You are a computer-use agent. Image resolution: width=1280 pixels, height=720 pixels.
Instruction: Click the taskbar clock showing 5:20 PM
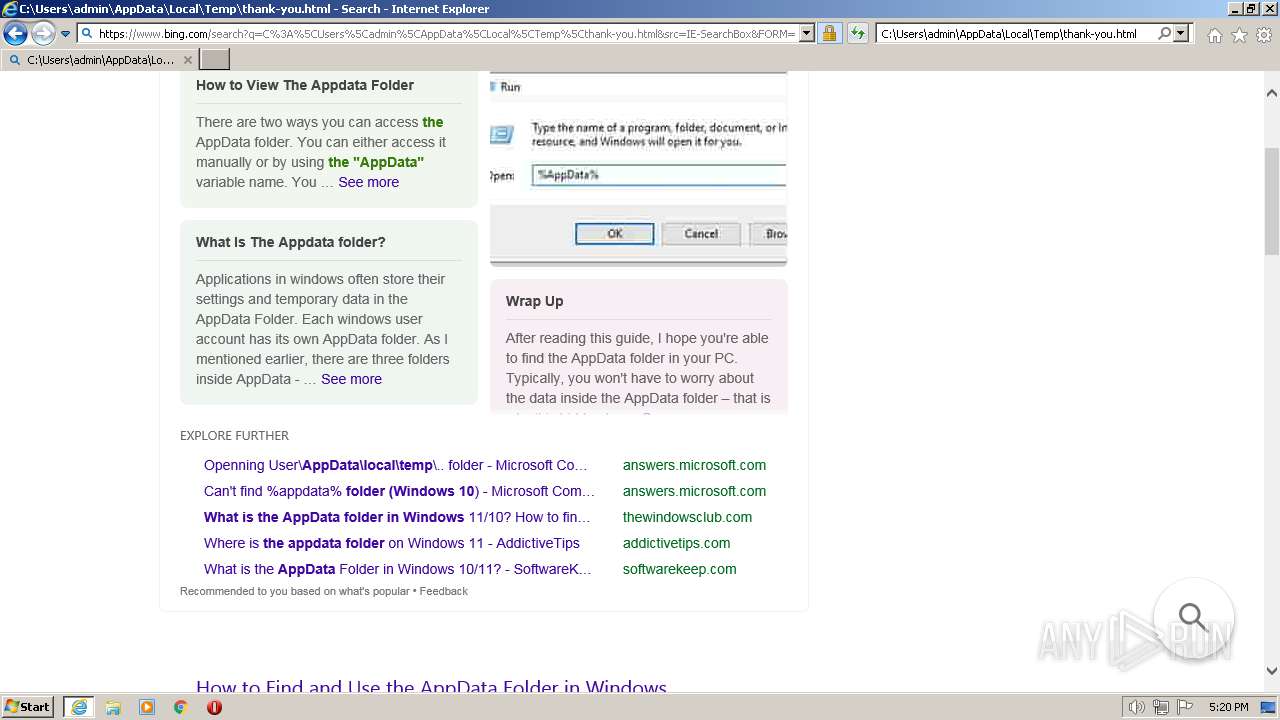point(1228,707)
